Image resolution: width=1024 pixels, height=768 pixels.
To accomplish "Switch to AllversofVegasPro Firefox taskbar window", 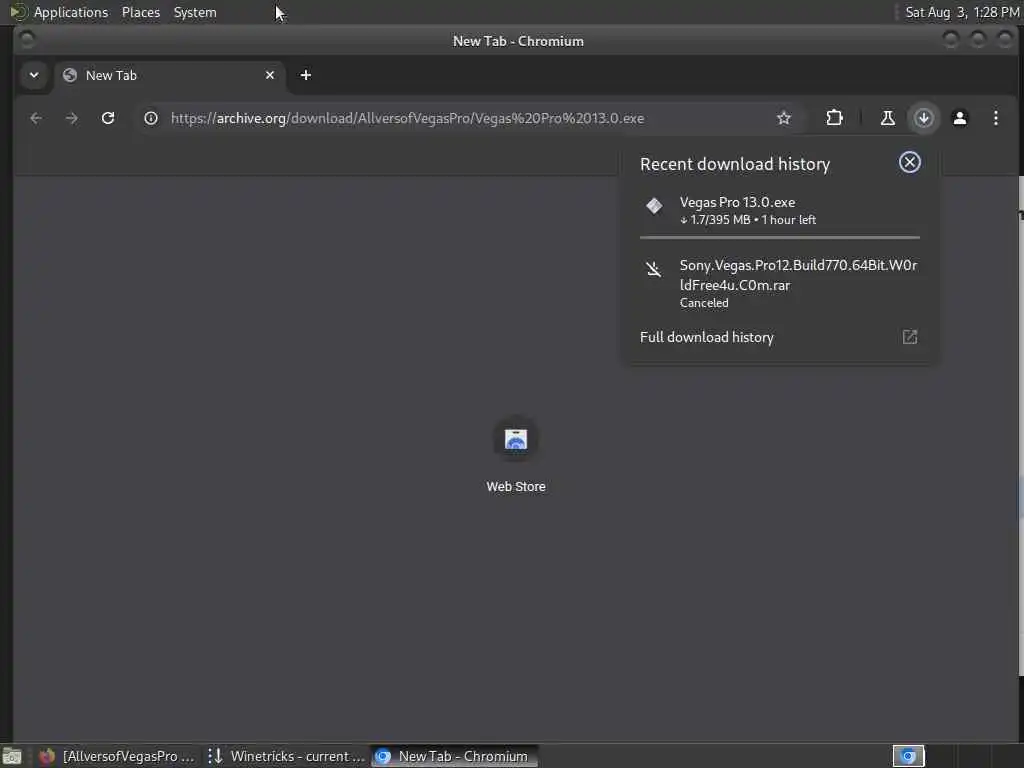I will click(118, 756).
